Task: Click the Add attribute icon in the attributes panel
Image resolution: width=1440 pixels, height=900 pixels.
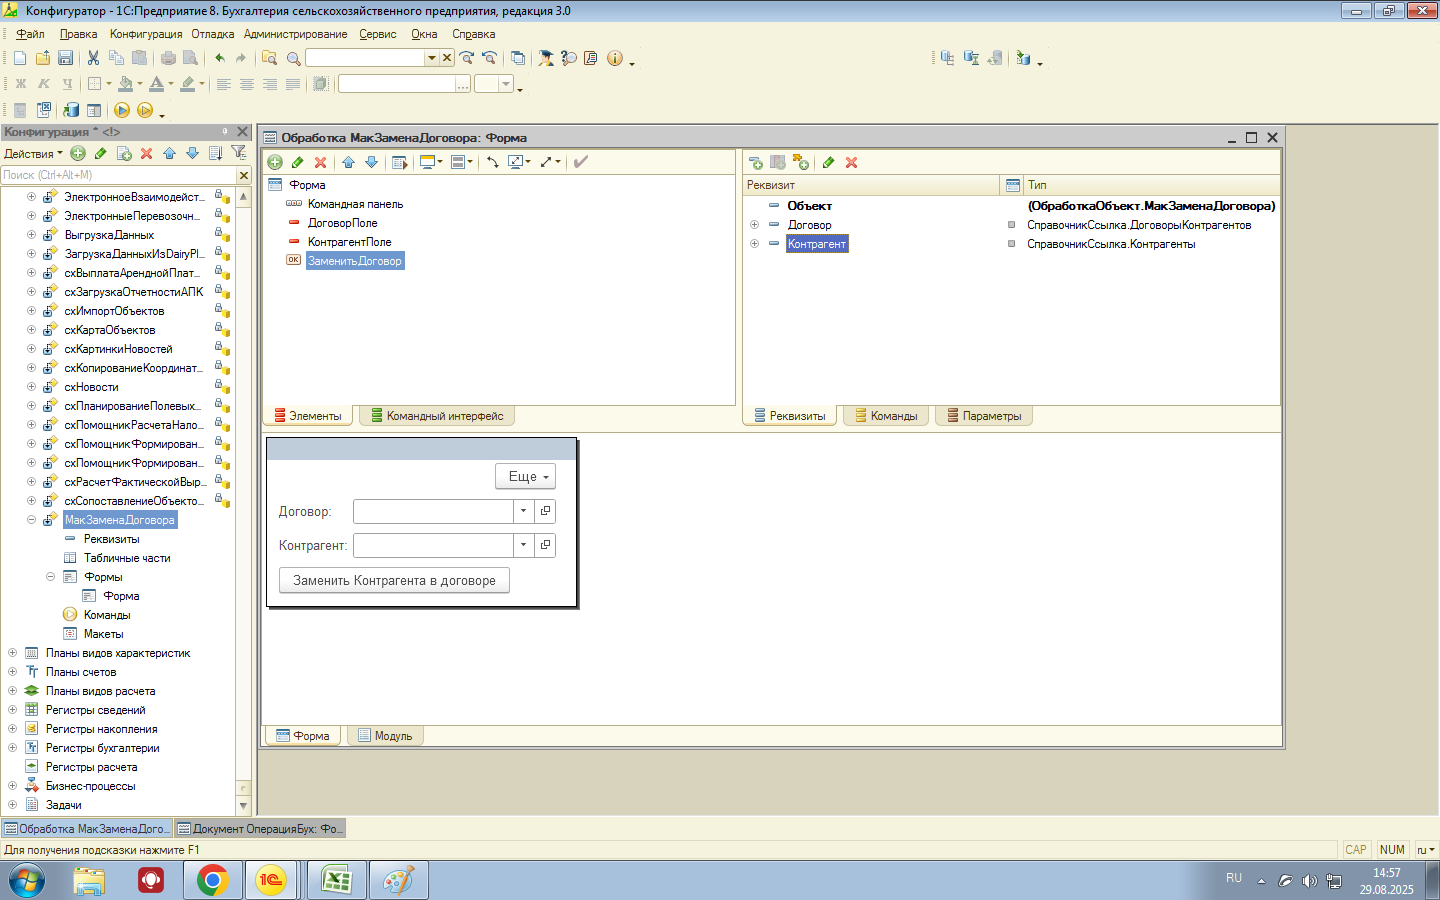Action: tap(755, 162)
